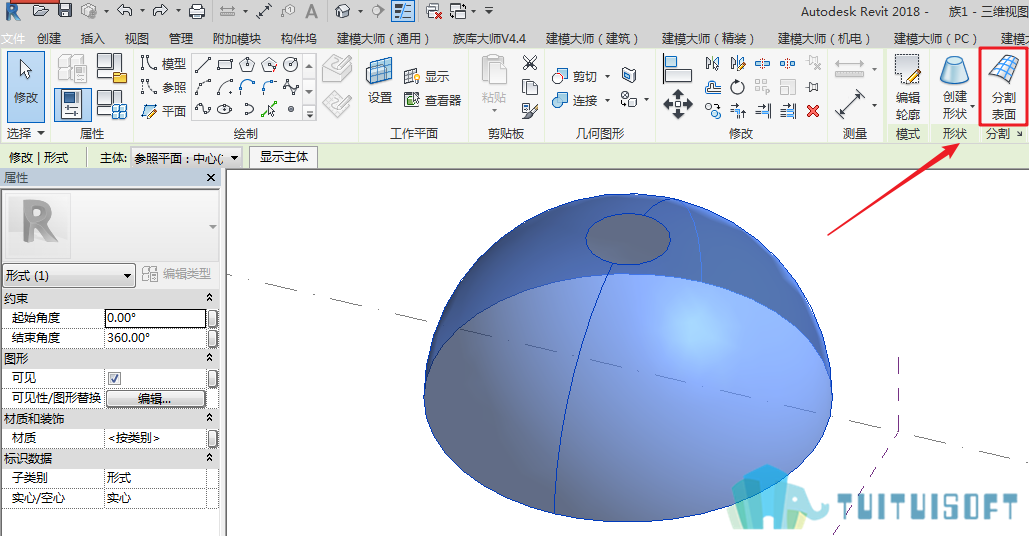Click the Print icon
The image size is (1029, 536).
click(196, 10)
